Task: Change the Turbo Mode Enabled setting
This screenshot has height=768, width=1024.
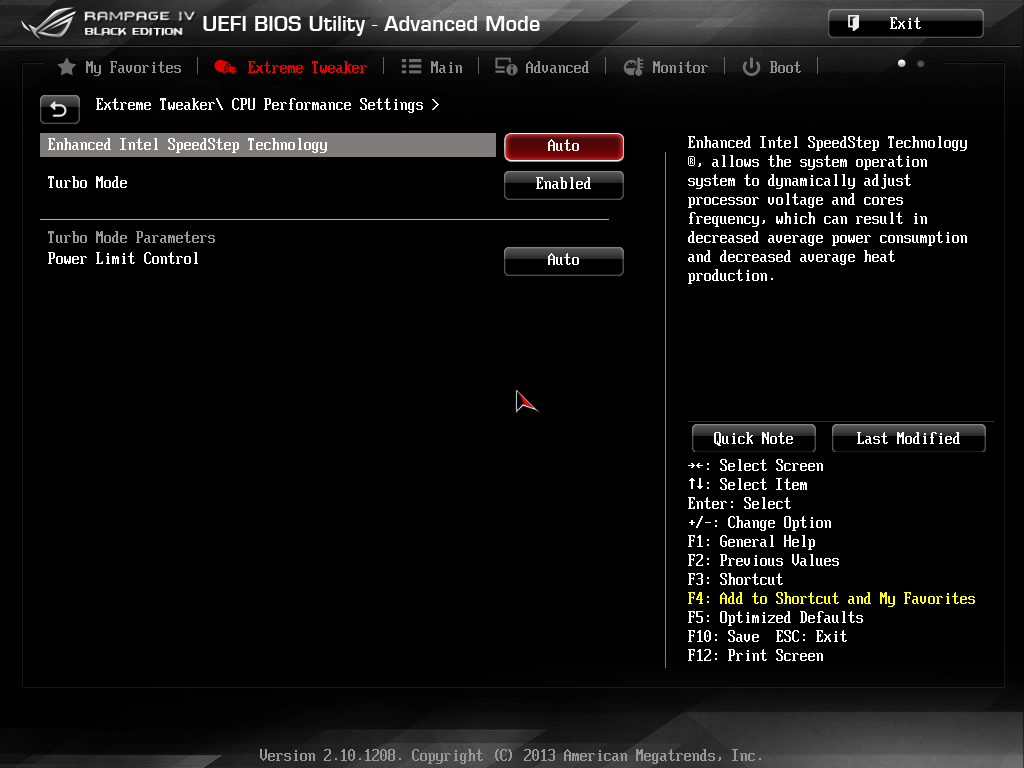Action: (x=563, y=184)
